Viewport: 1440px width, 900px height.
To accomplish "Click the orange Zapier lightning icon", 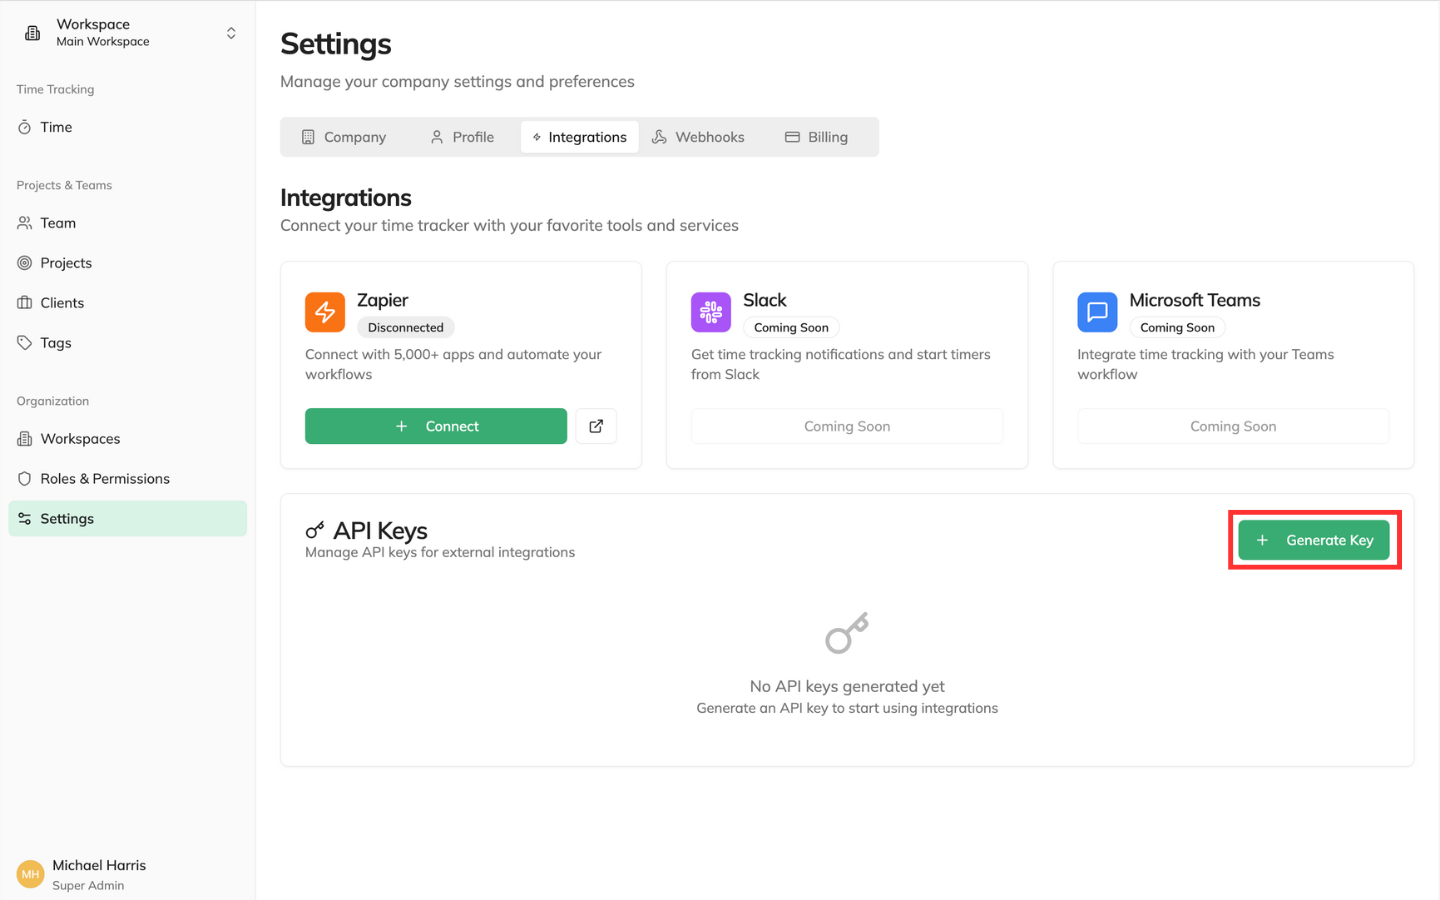I will point(325,312).
